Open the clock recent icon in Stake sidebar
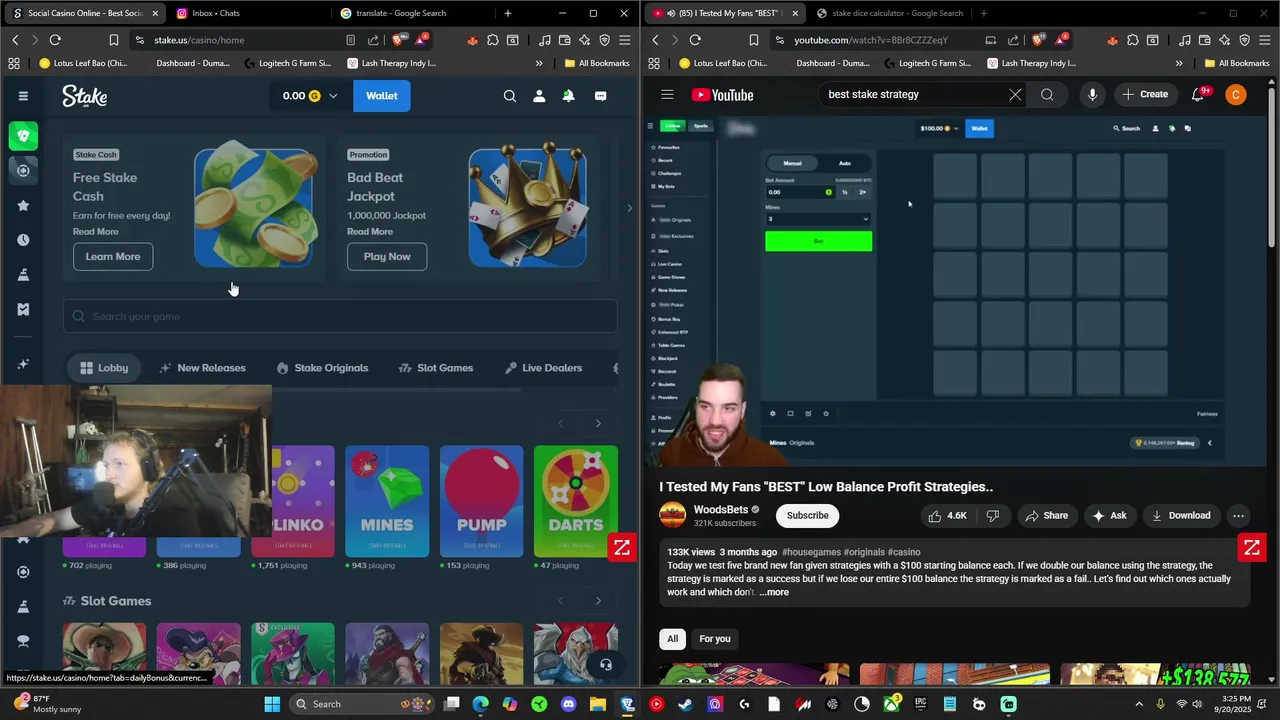1280x720 pixels. point(23,240)
